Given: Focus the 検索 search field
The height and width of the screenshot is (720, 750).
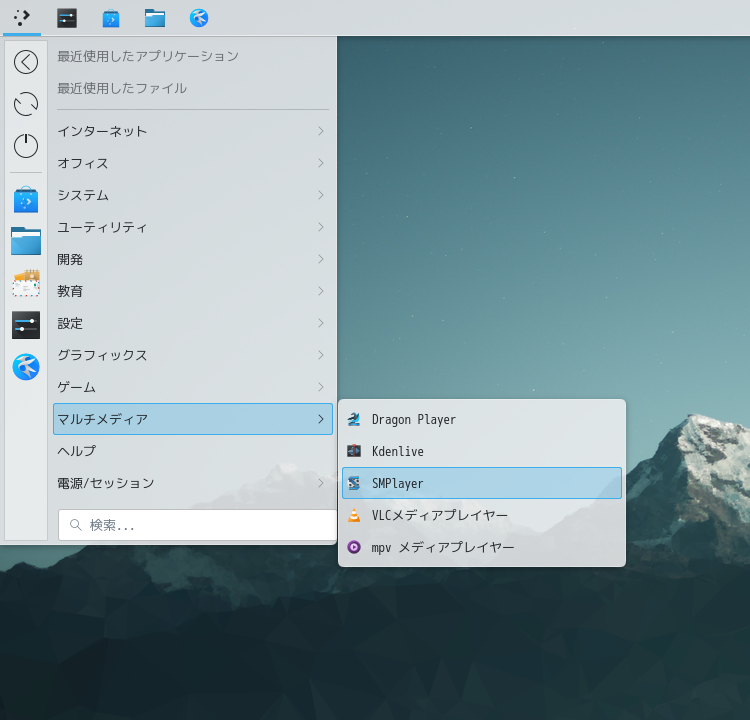Looking at the screenshot, I should click(x=198, y=525).
